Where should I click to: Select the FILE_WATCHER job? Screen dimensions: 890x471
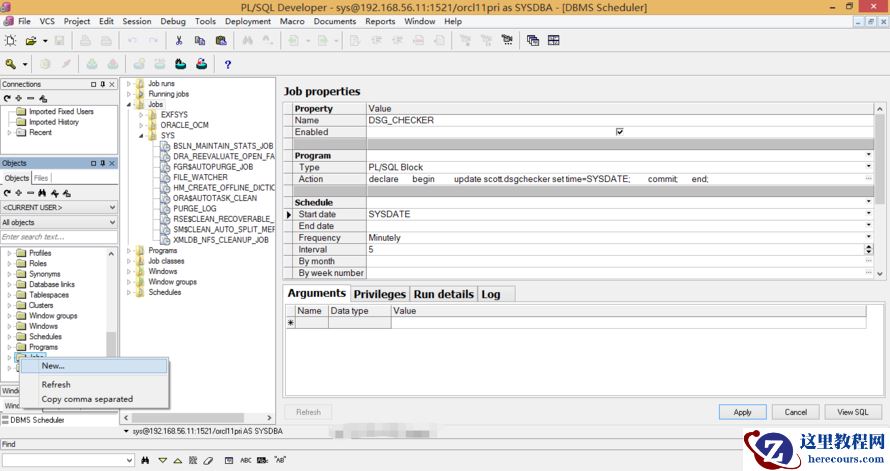pyautogui.click(x=200, y=177)
